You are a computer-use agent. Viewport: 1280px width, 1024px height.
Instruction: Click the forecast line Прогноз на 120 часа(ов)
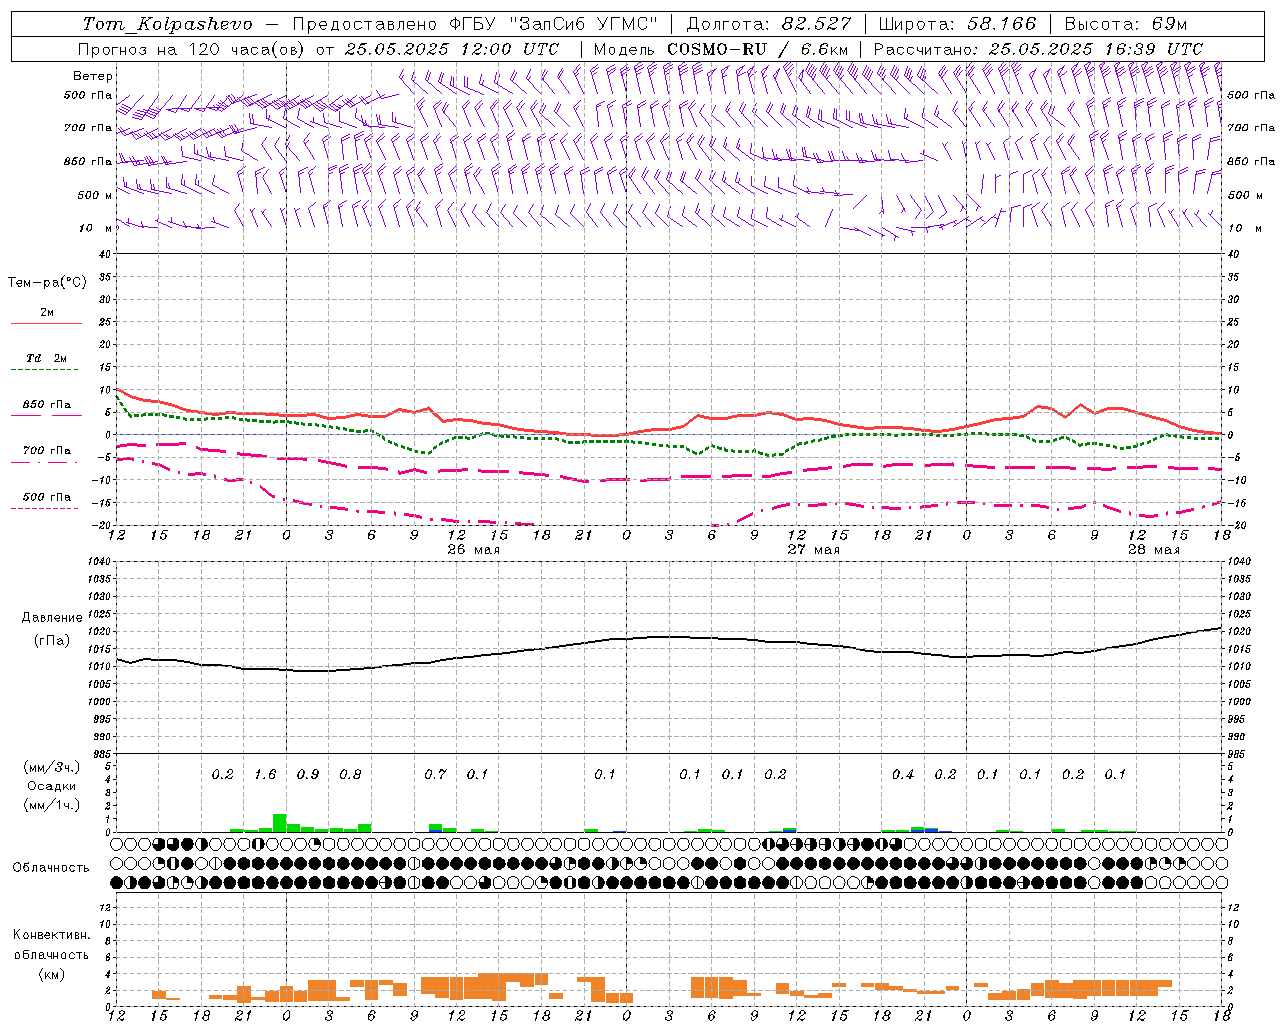coord(191,49)
